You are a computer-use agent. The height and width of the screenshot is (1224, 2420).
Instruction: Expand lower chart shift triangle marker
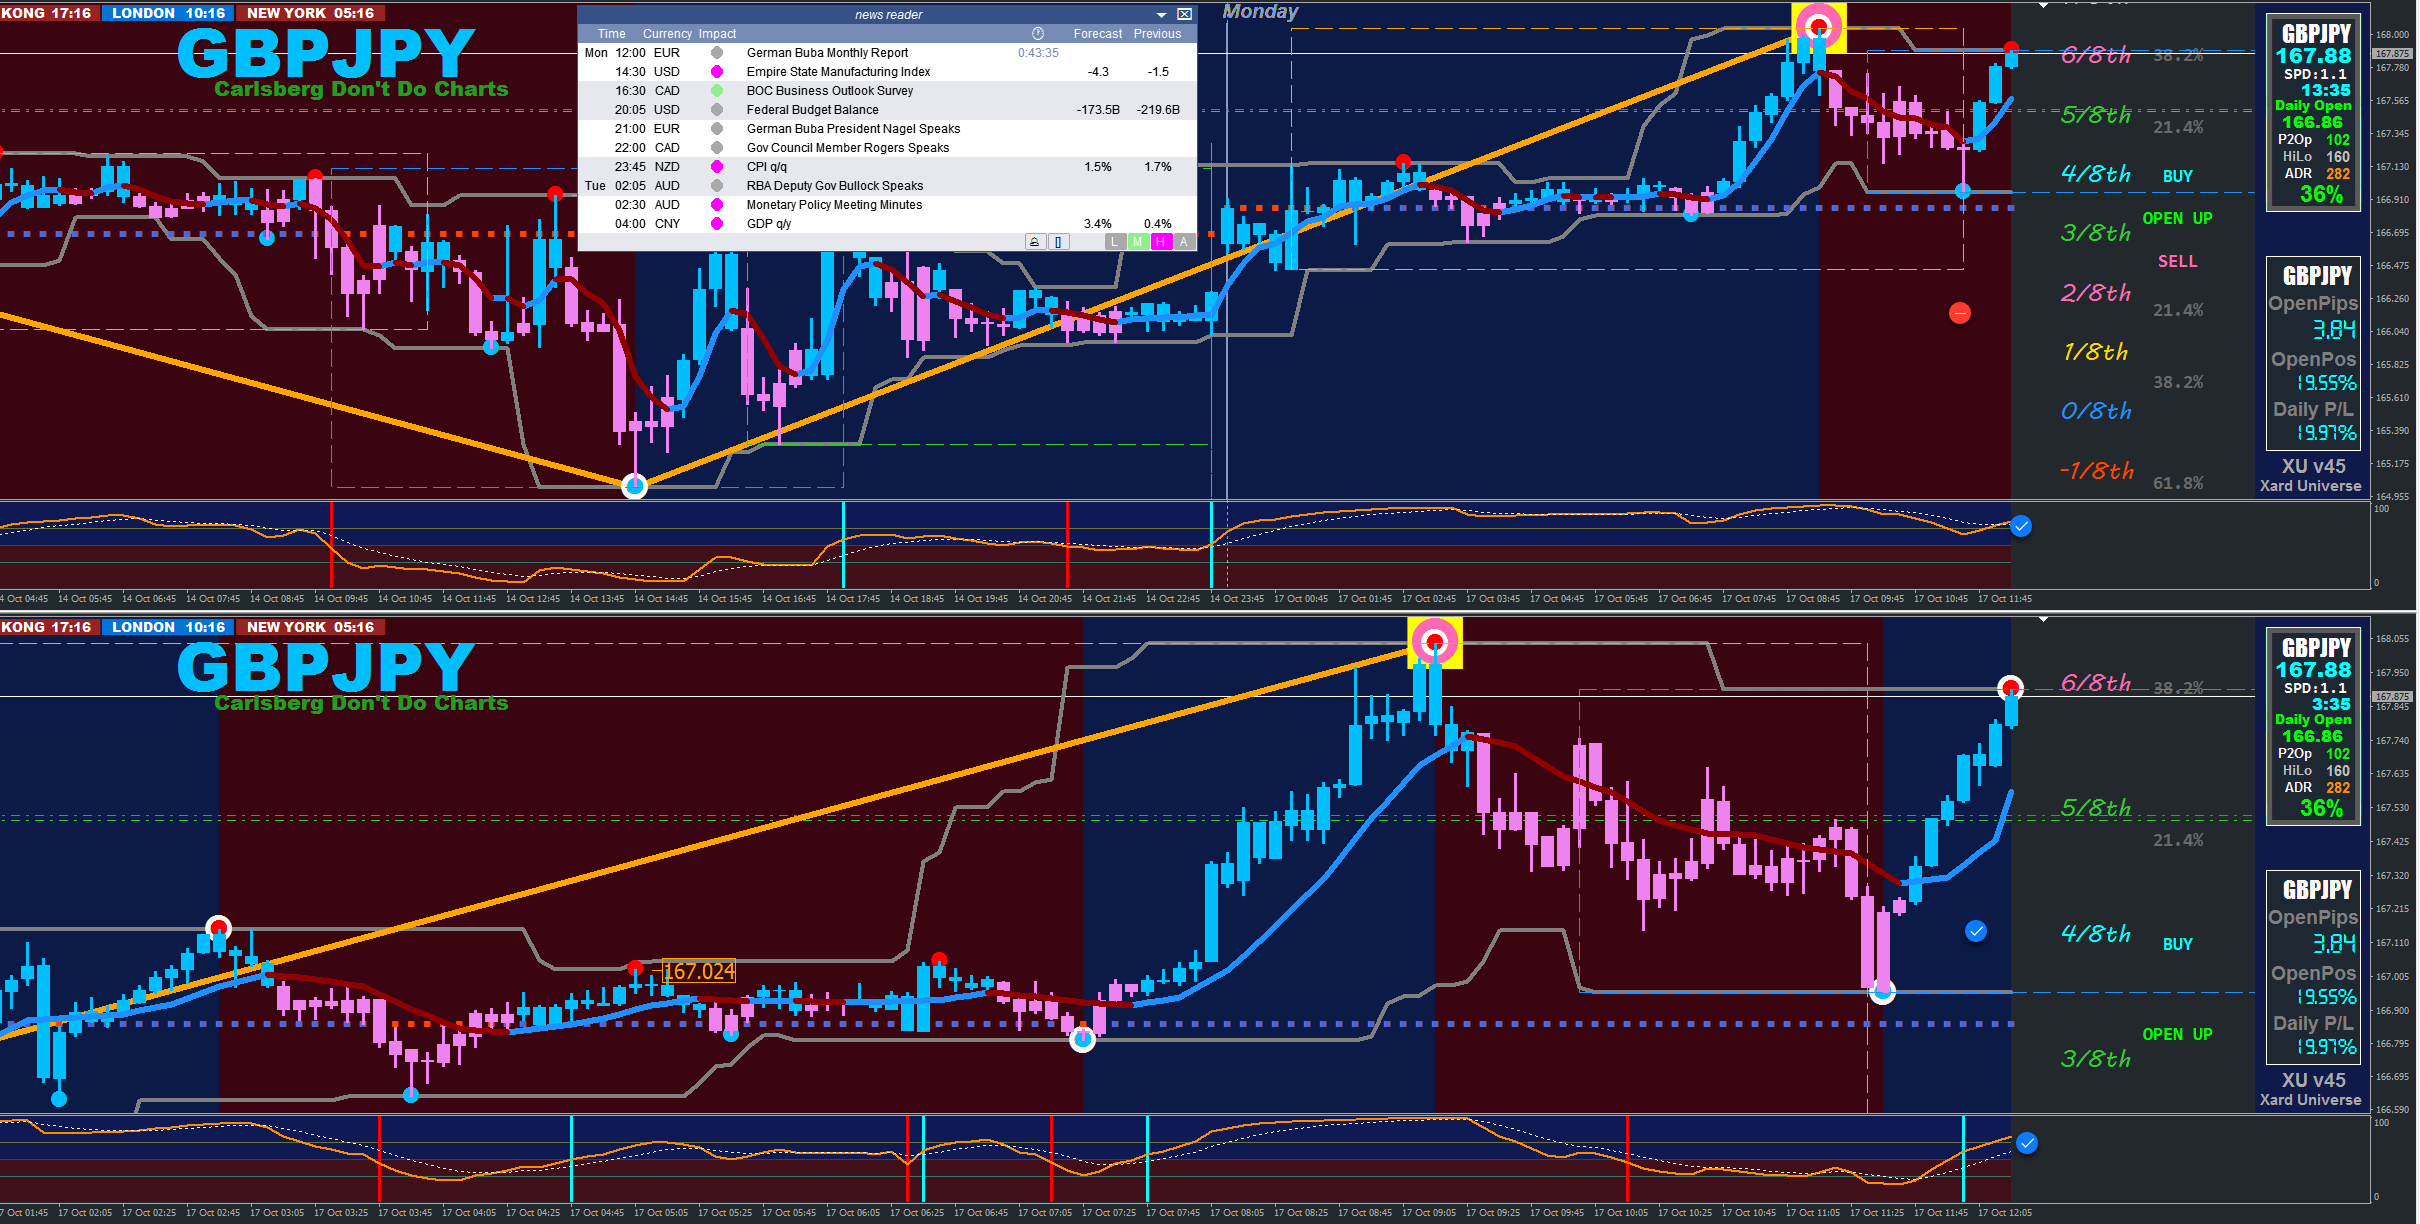pyautogui.click(x=2043, y=620)
